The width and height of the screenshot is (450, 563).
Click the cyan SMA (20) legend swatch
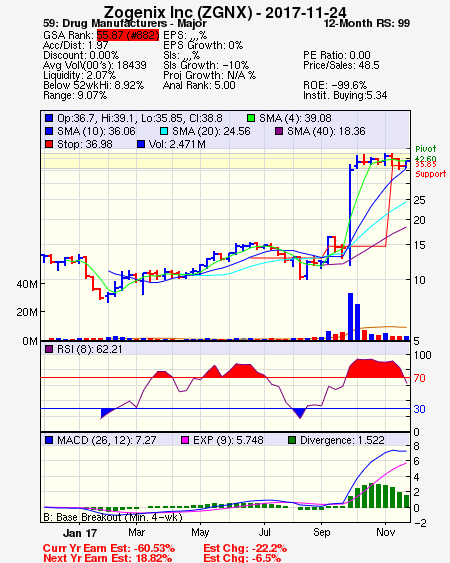pos(164,131)
